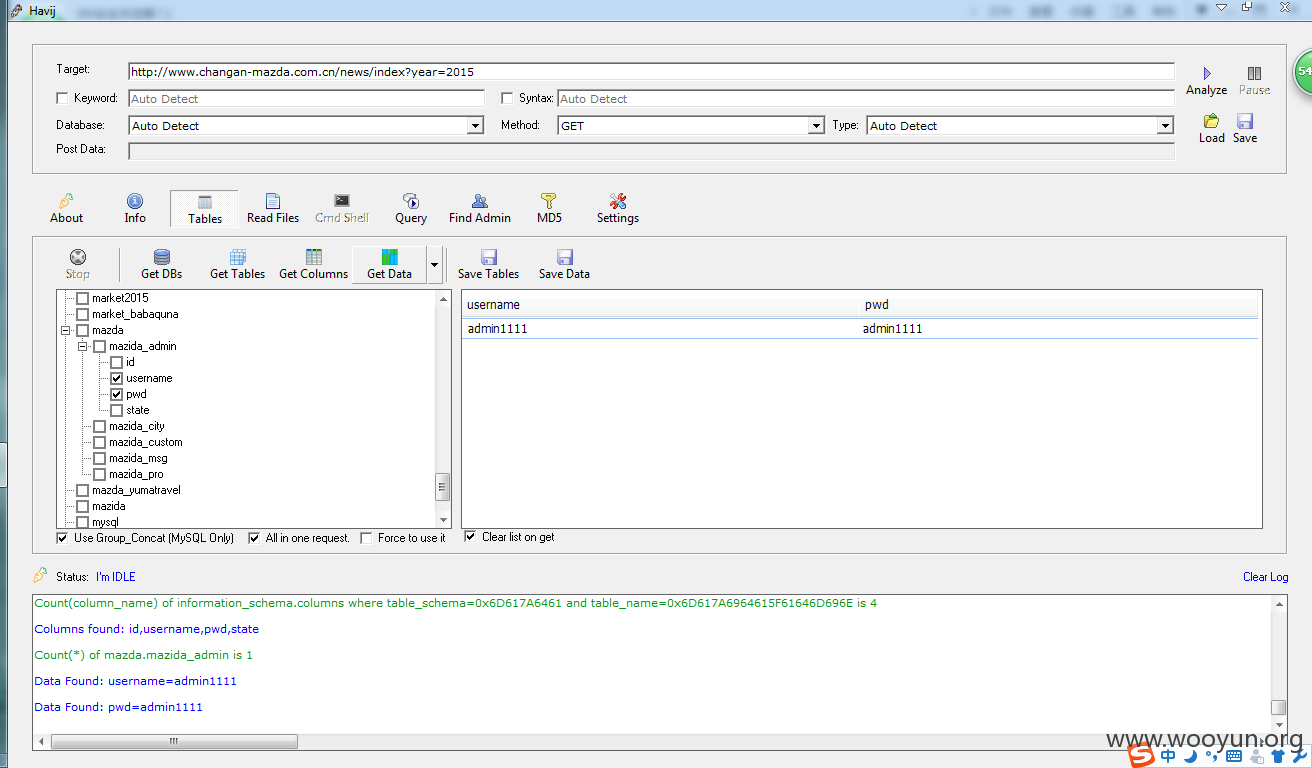The width and height of the screenshot is (1312, 768).
Task: Uncheck the pwd column checkbox
Action: tap(116, 394)
